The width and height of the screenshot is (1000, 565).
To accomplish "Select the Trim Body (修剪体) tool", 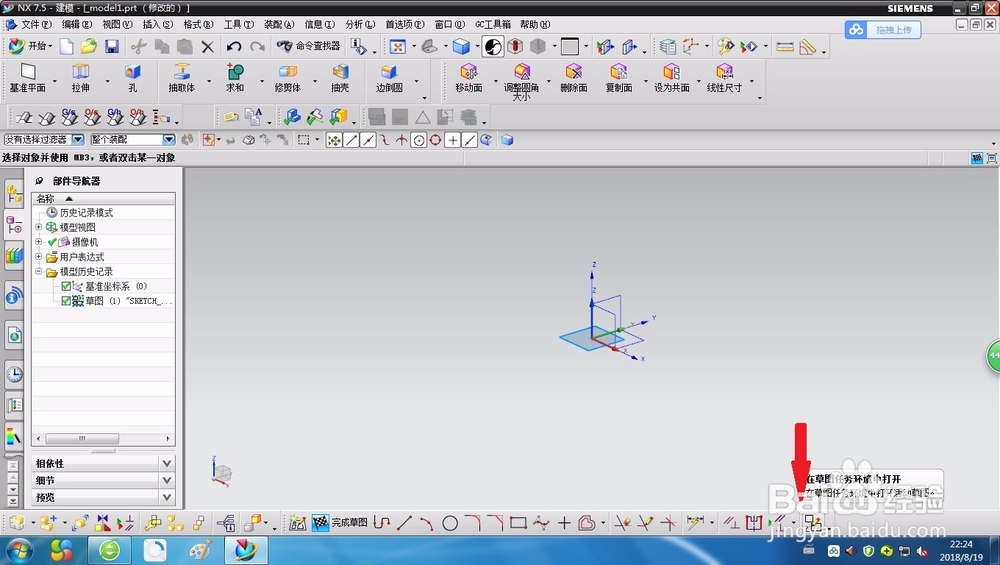I will pos(287,78).
